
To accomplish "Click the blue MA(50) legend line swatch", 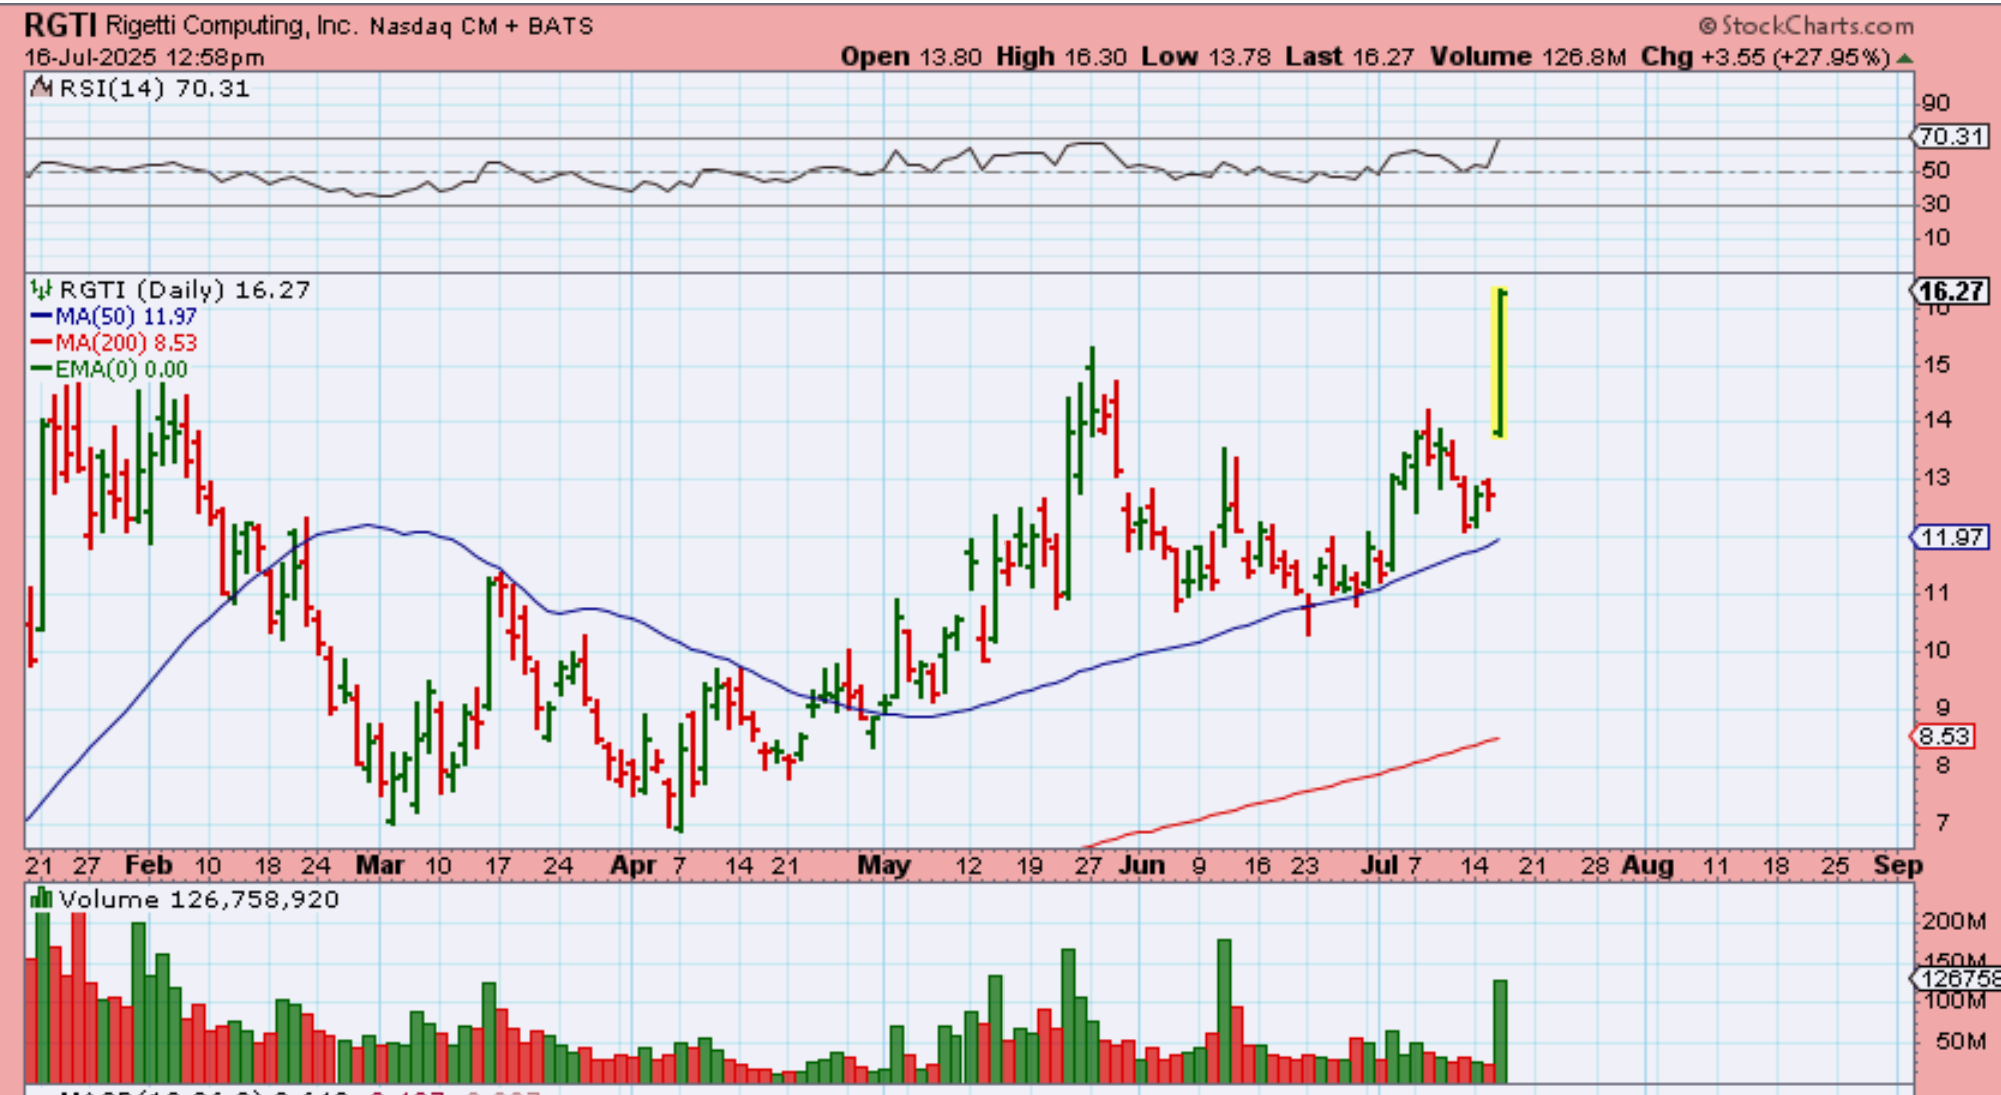I will (41, 316).
